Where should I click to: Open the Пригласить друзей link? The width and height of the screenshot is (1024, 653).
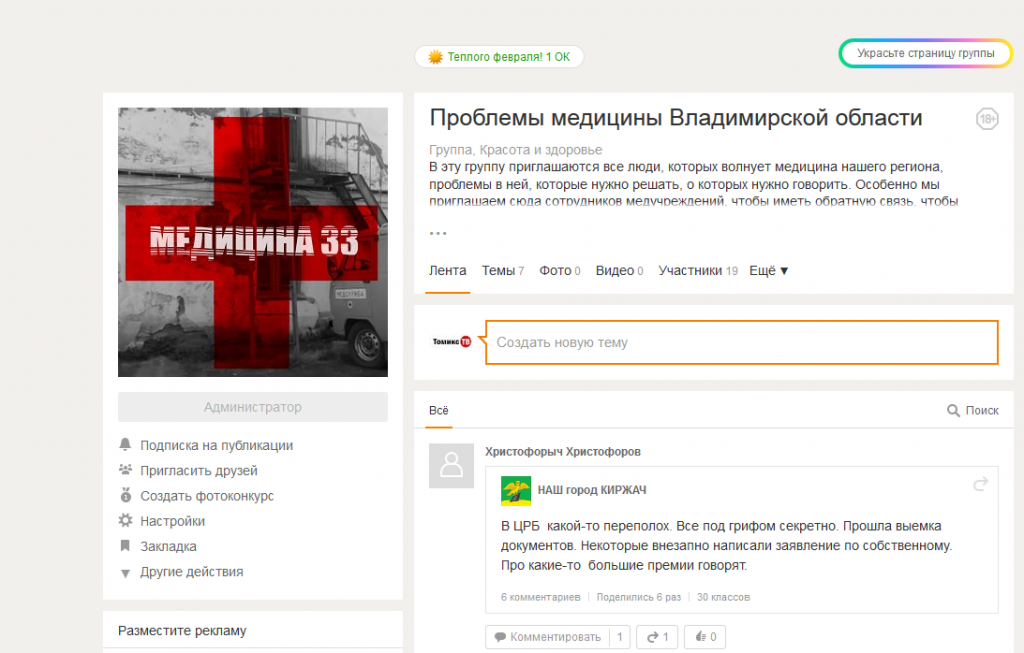point(199,471)
